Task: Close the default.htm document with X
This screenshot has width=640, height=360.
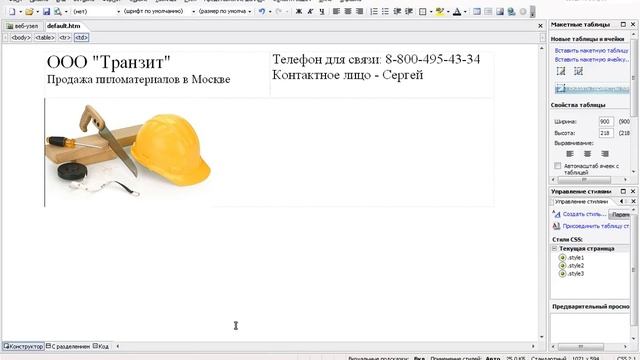Action: (x=540, y=26)
